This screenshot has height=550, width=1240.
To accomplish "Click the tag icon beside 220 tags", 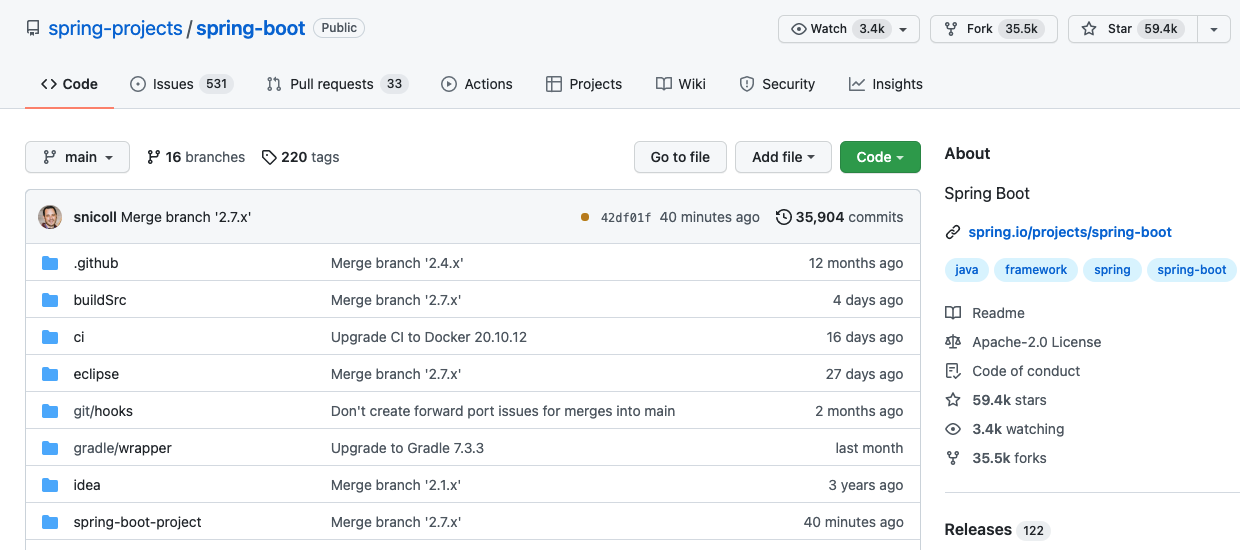I will 269,157.
